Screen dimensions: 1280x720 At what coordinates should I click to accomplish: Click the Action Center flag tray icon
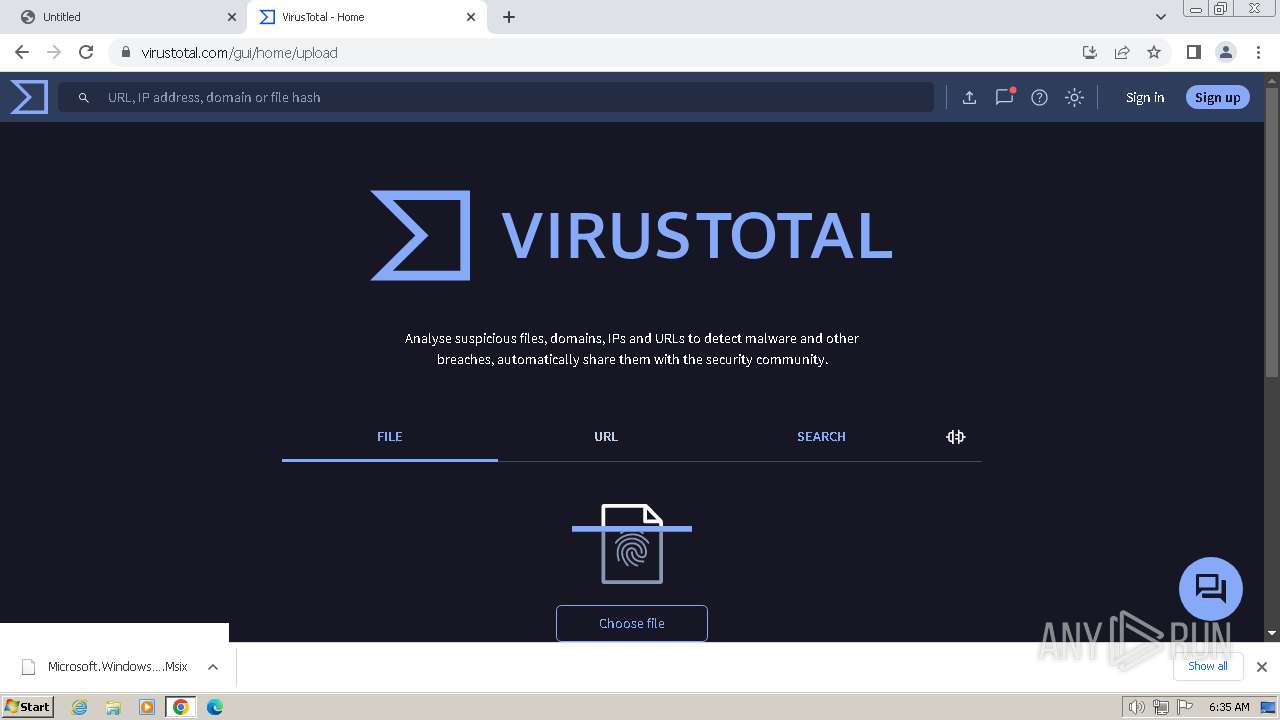tap(1185, 707)
